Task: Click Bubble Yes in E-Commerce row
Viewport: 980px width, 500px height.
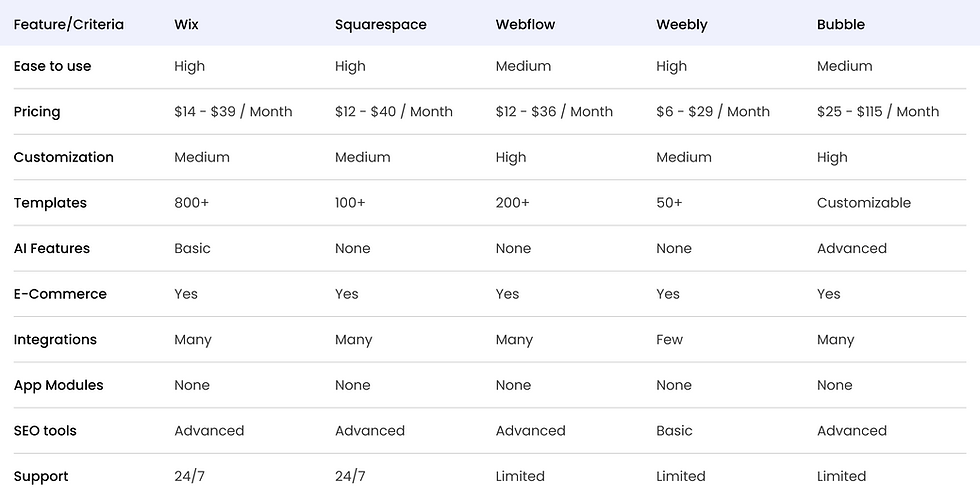Action: click(828, 294)
